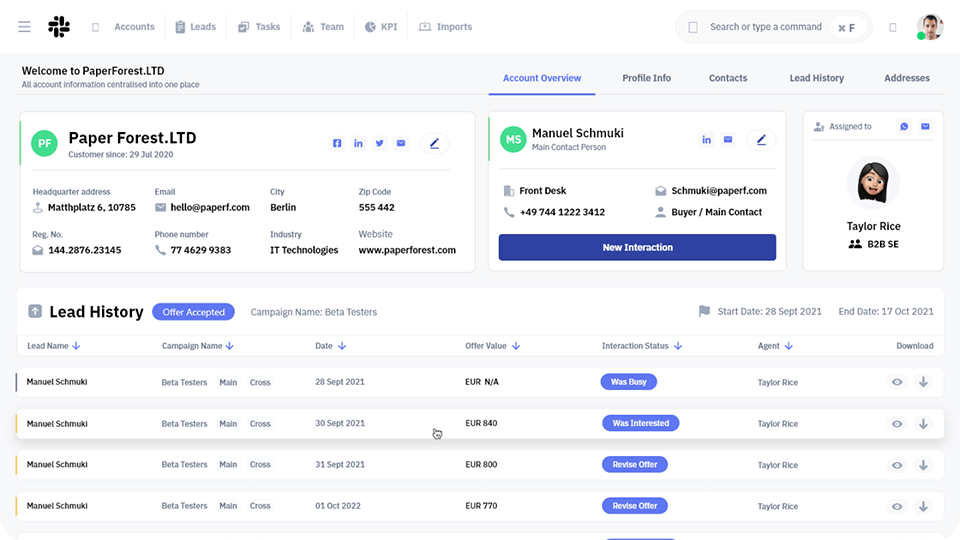This screenshot has width=960, height=540.
Task: Edit Manuel Schmuki contact card
Action: [761, 140]
